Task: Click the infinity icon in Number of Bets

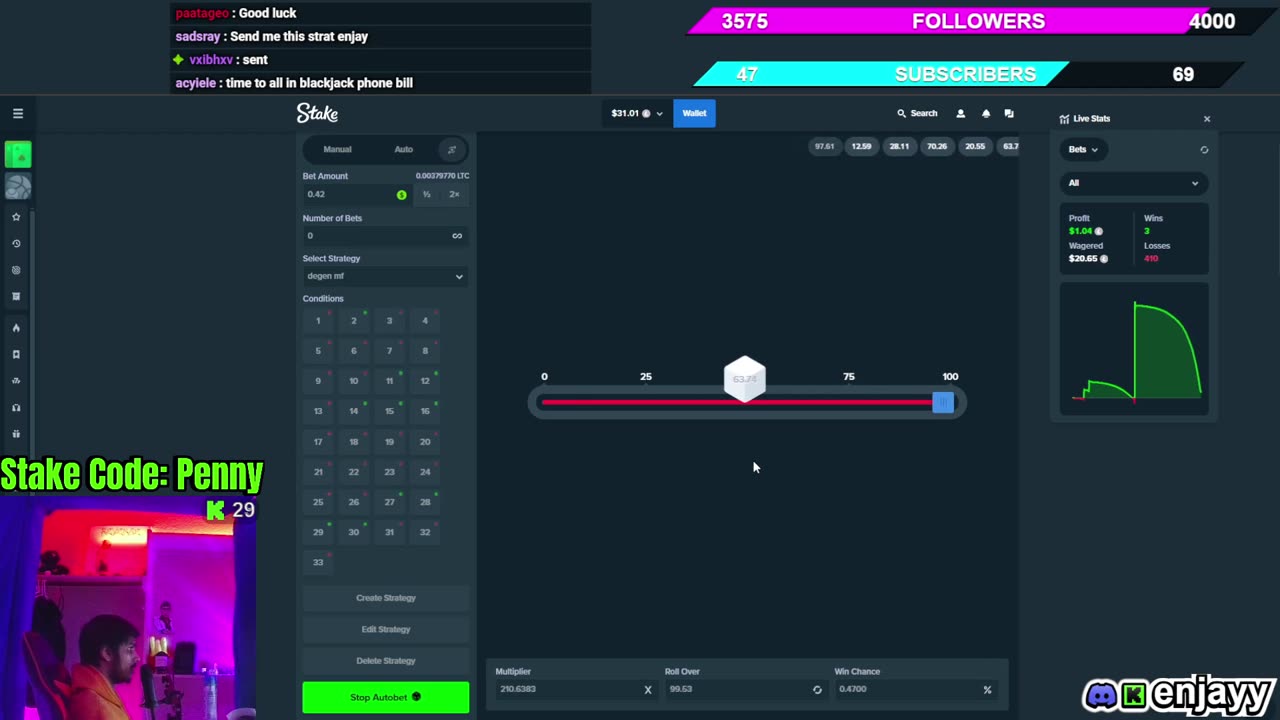Action: pos(457,236)
